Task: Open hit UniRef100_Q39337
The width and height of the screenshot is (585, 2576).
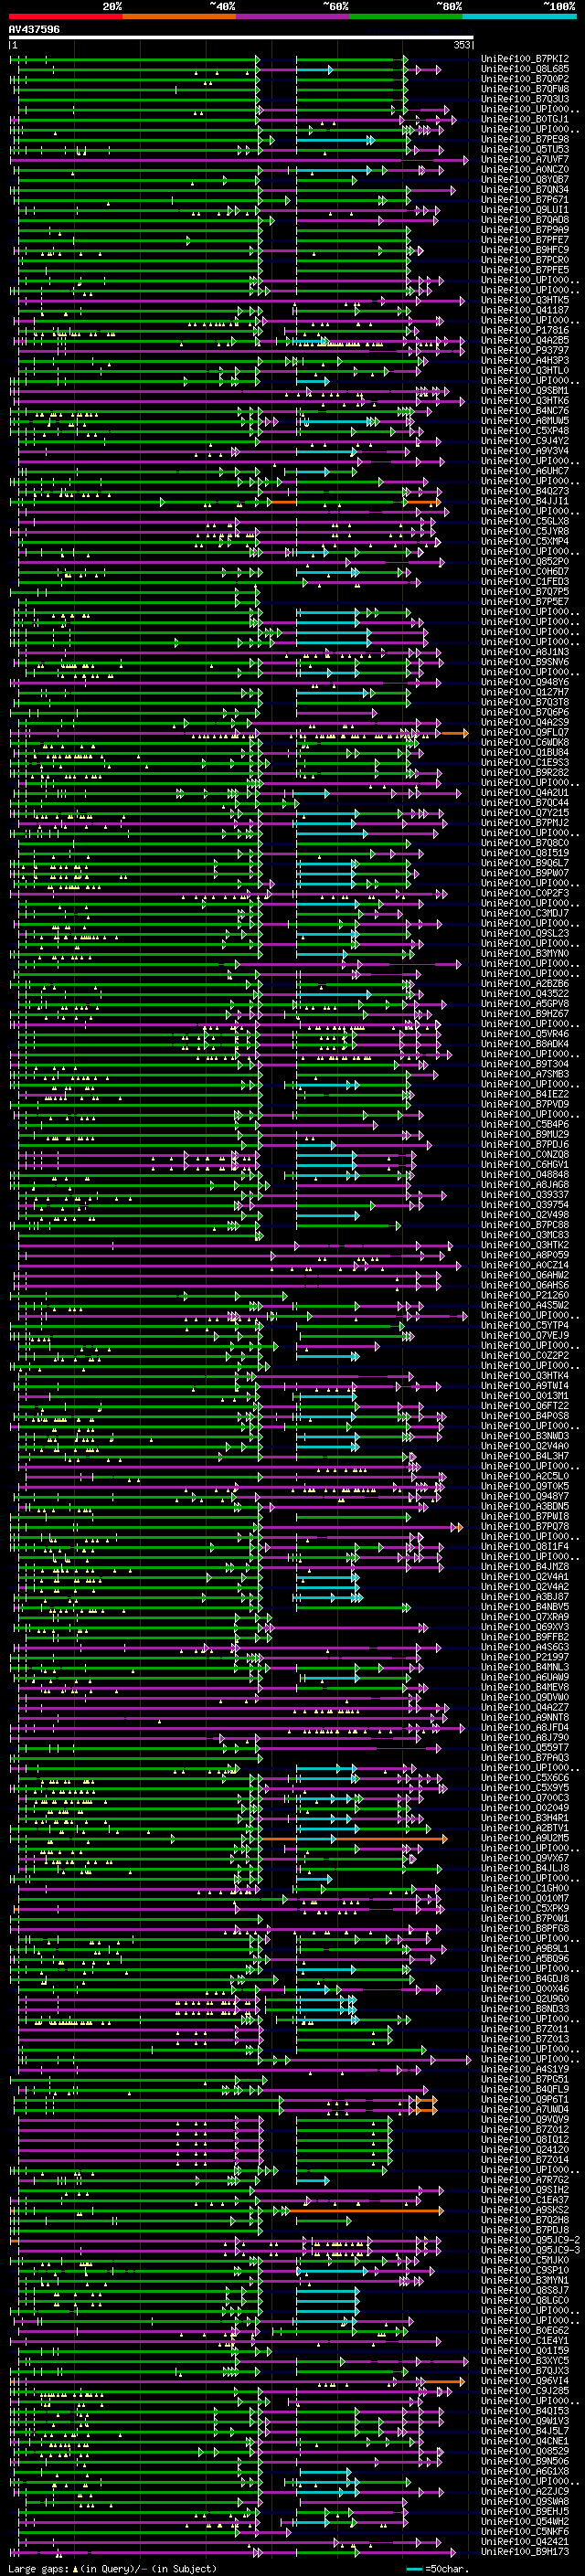Action: click(x=525, y=1194)
